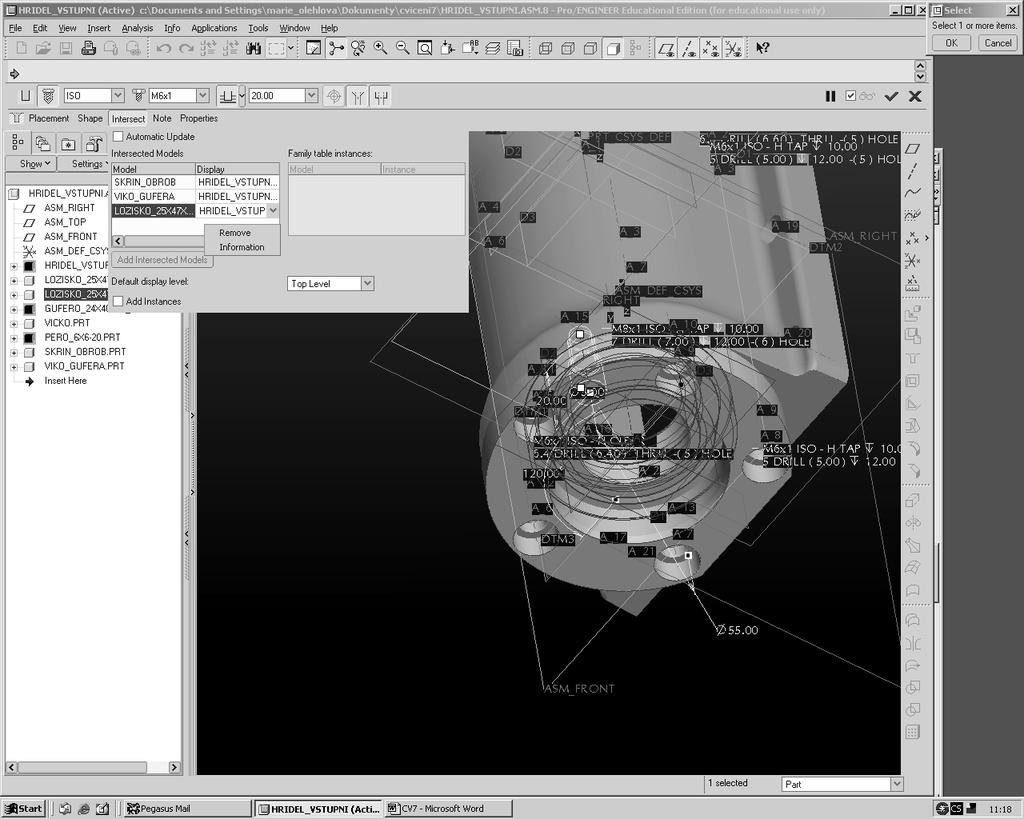Click the Redo arrow icon
This screenshot has width=1024, height=819.
186,48
